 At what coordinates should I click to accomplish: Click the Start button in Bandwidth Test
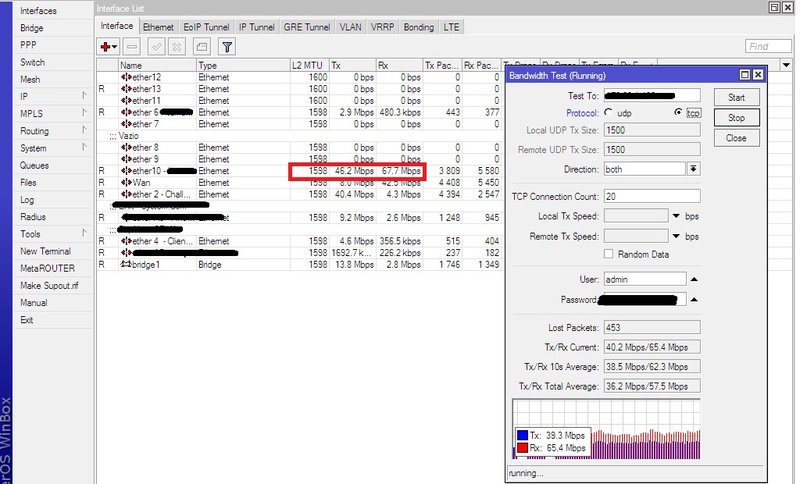tap(736, 97)
